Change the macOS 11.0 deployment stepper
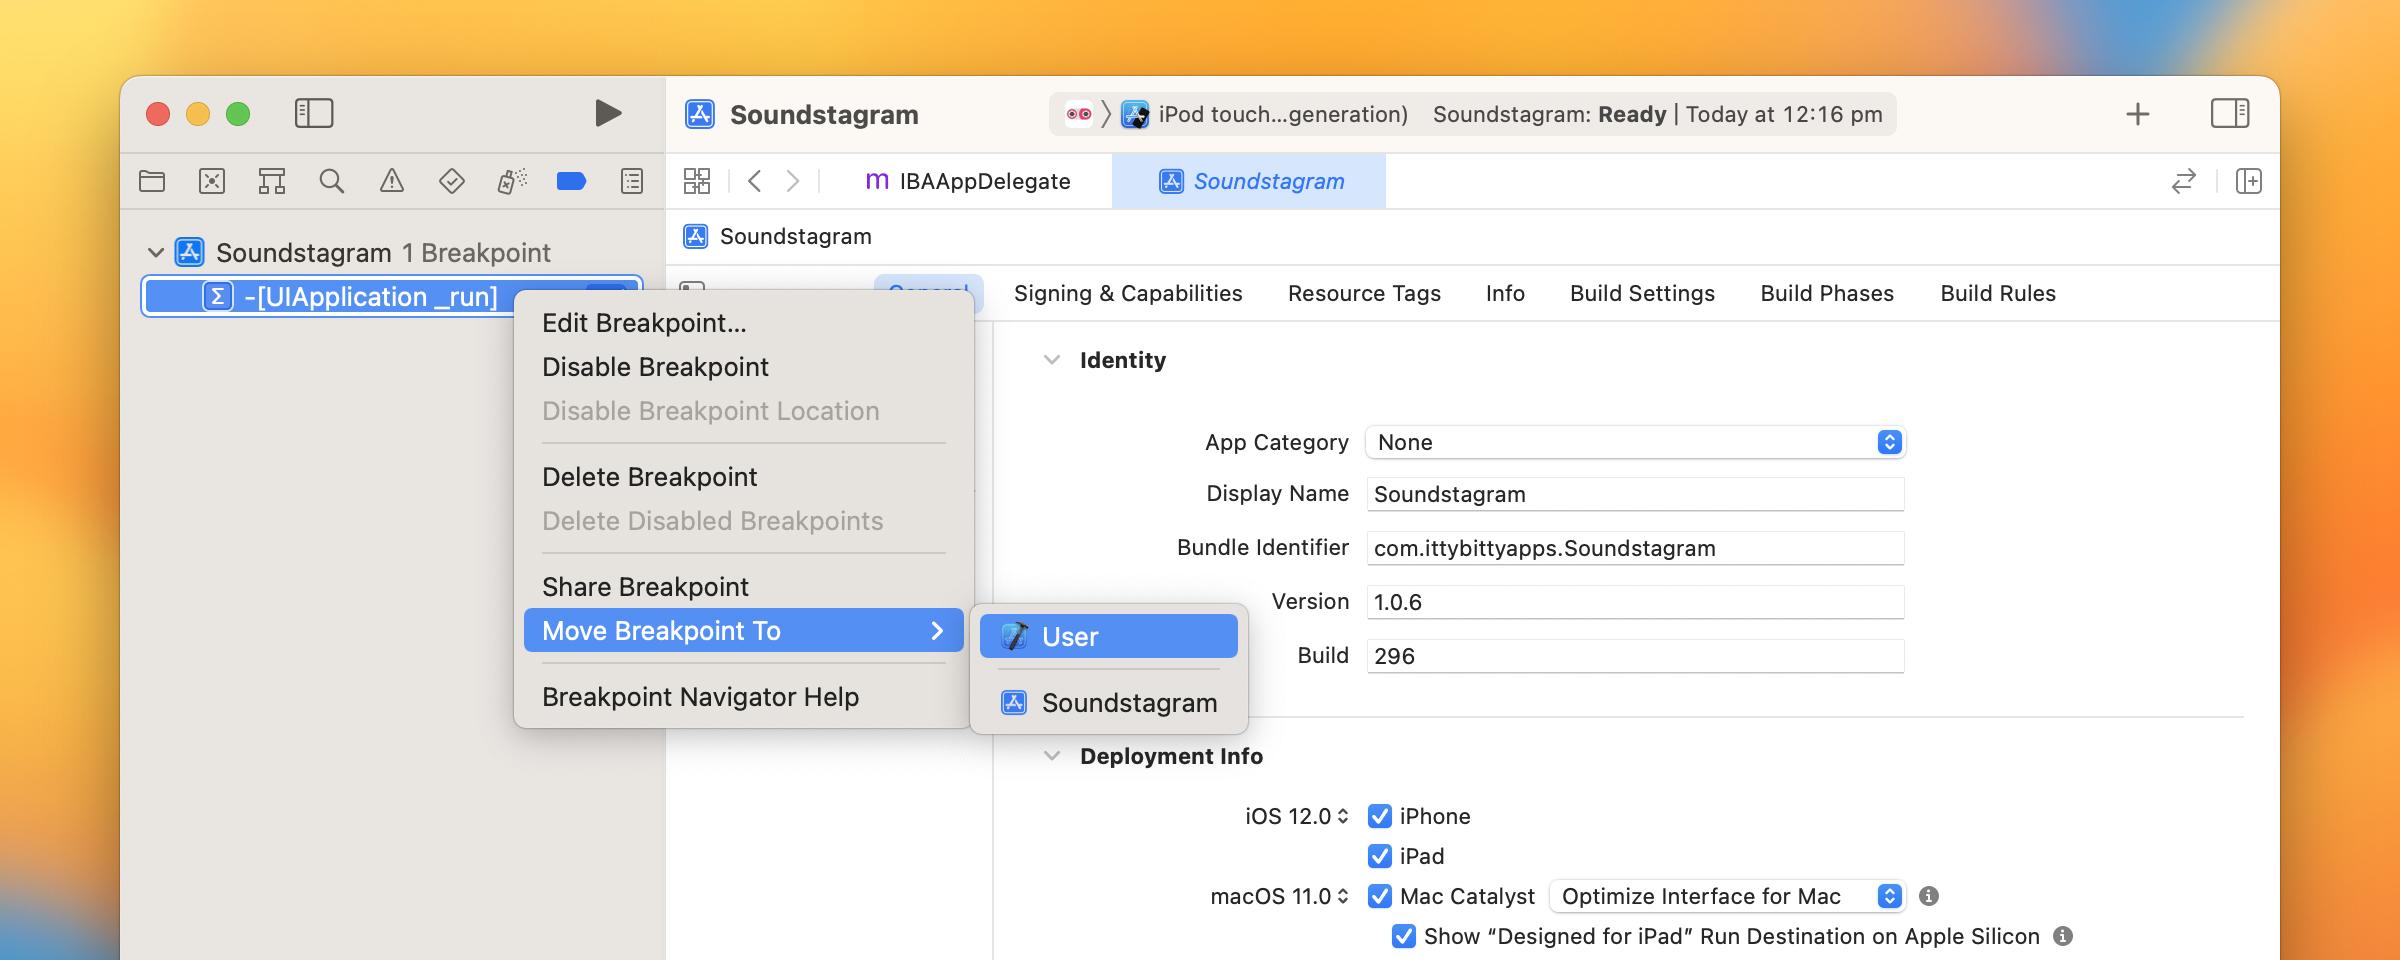Screen dimensions: 2400x960 (x=1342, y=896)
